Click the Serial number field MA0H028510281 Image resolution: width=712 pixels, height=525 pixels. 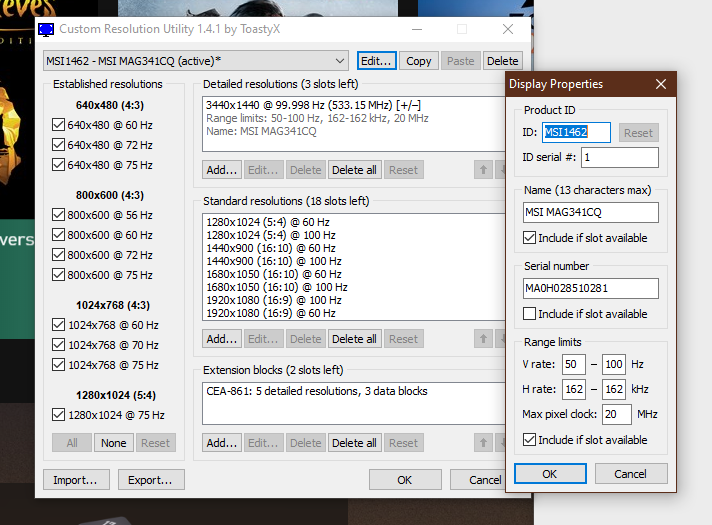tap(590, 288)
